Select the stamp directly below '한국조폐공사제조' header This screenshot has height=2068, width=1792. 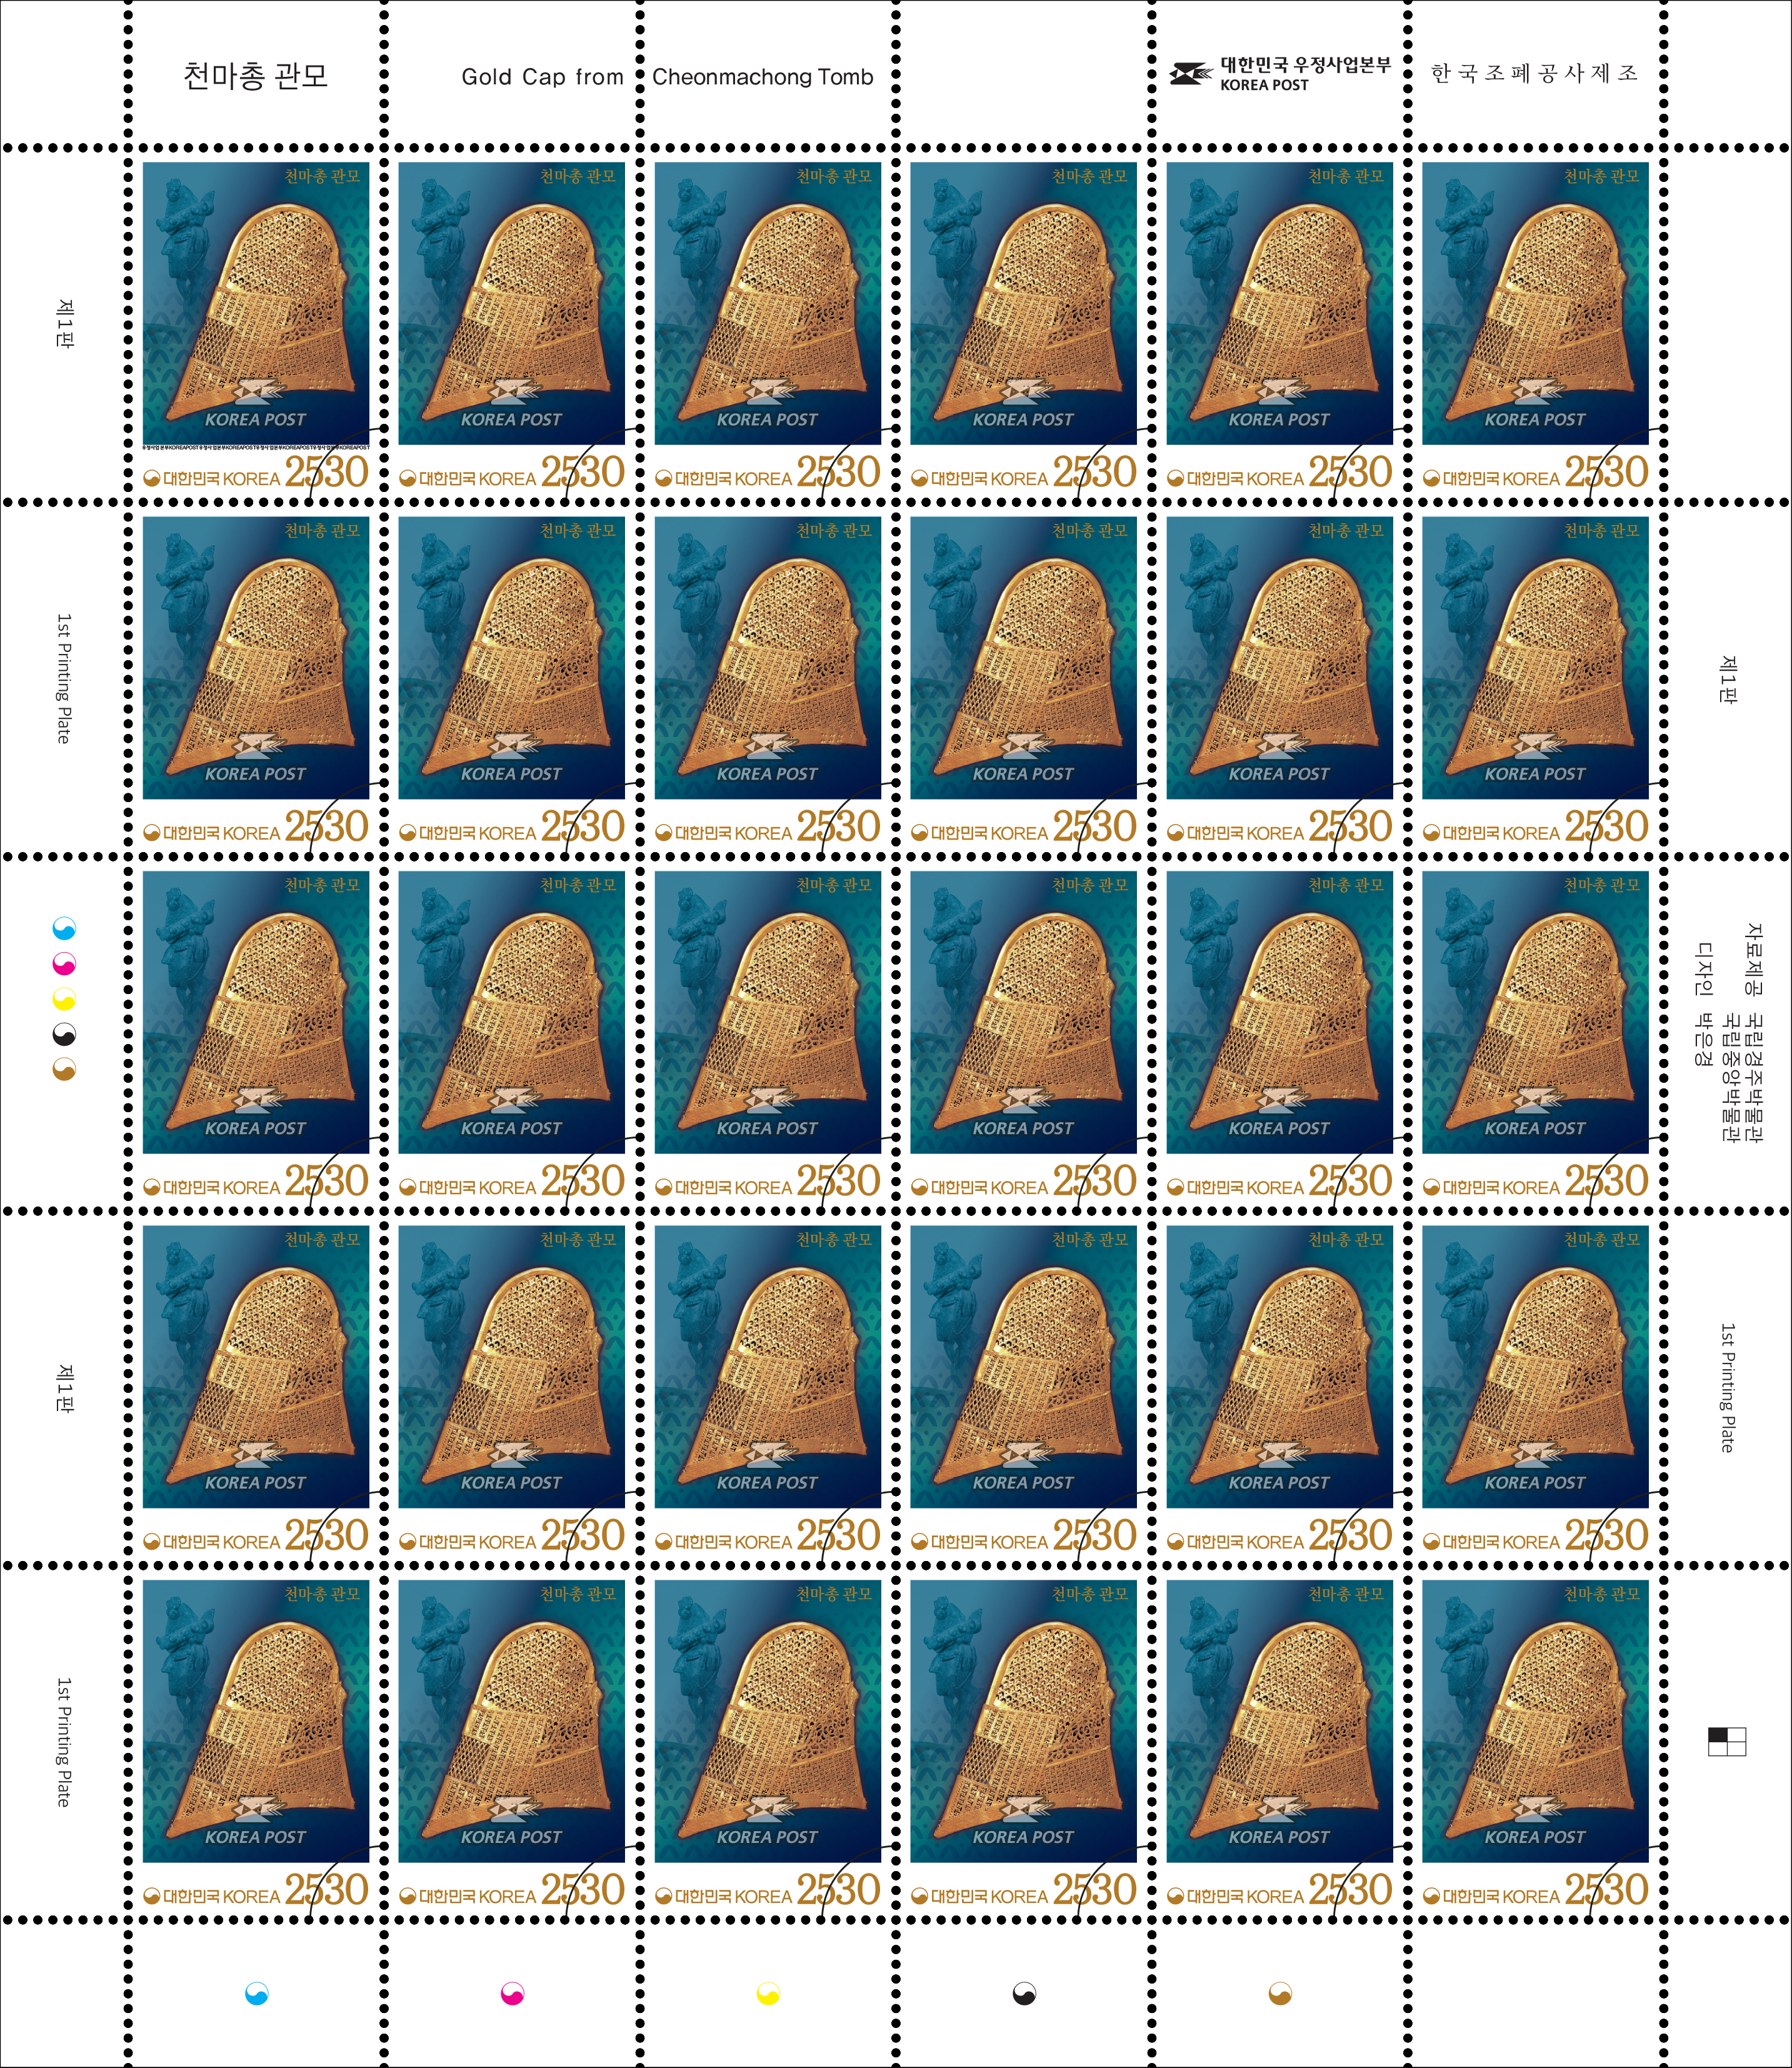1536,325
